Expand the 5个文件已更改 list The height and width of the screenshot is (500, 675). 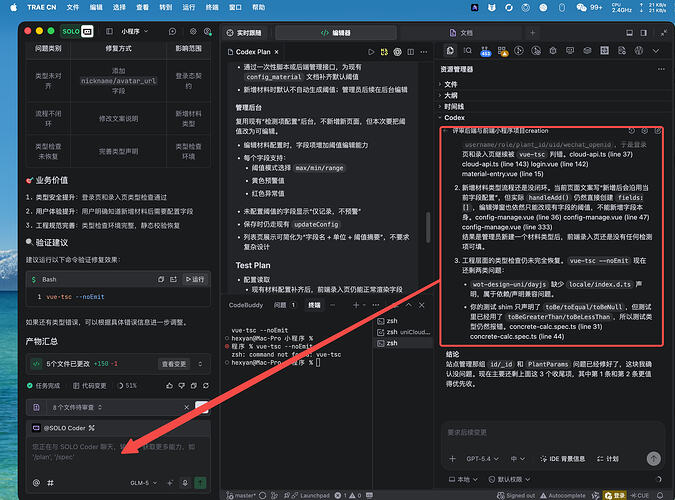[x=200, y=364]
